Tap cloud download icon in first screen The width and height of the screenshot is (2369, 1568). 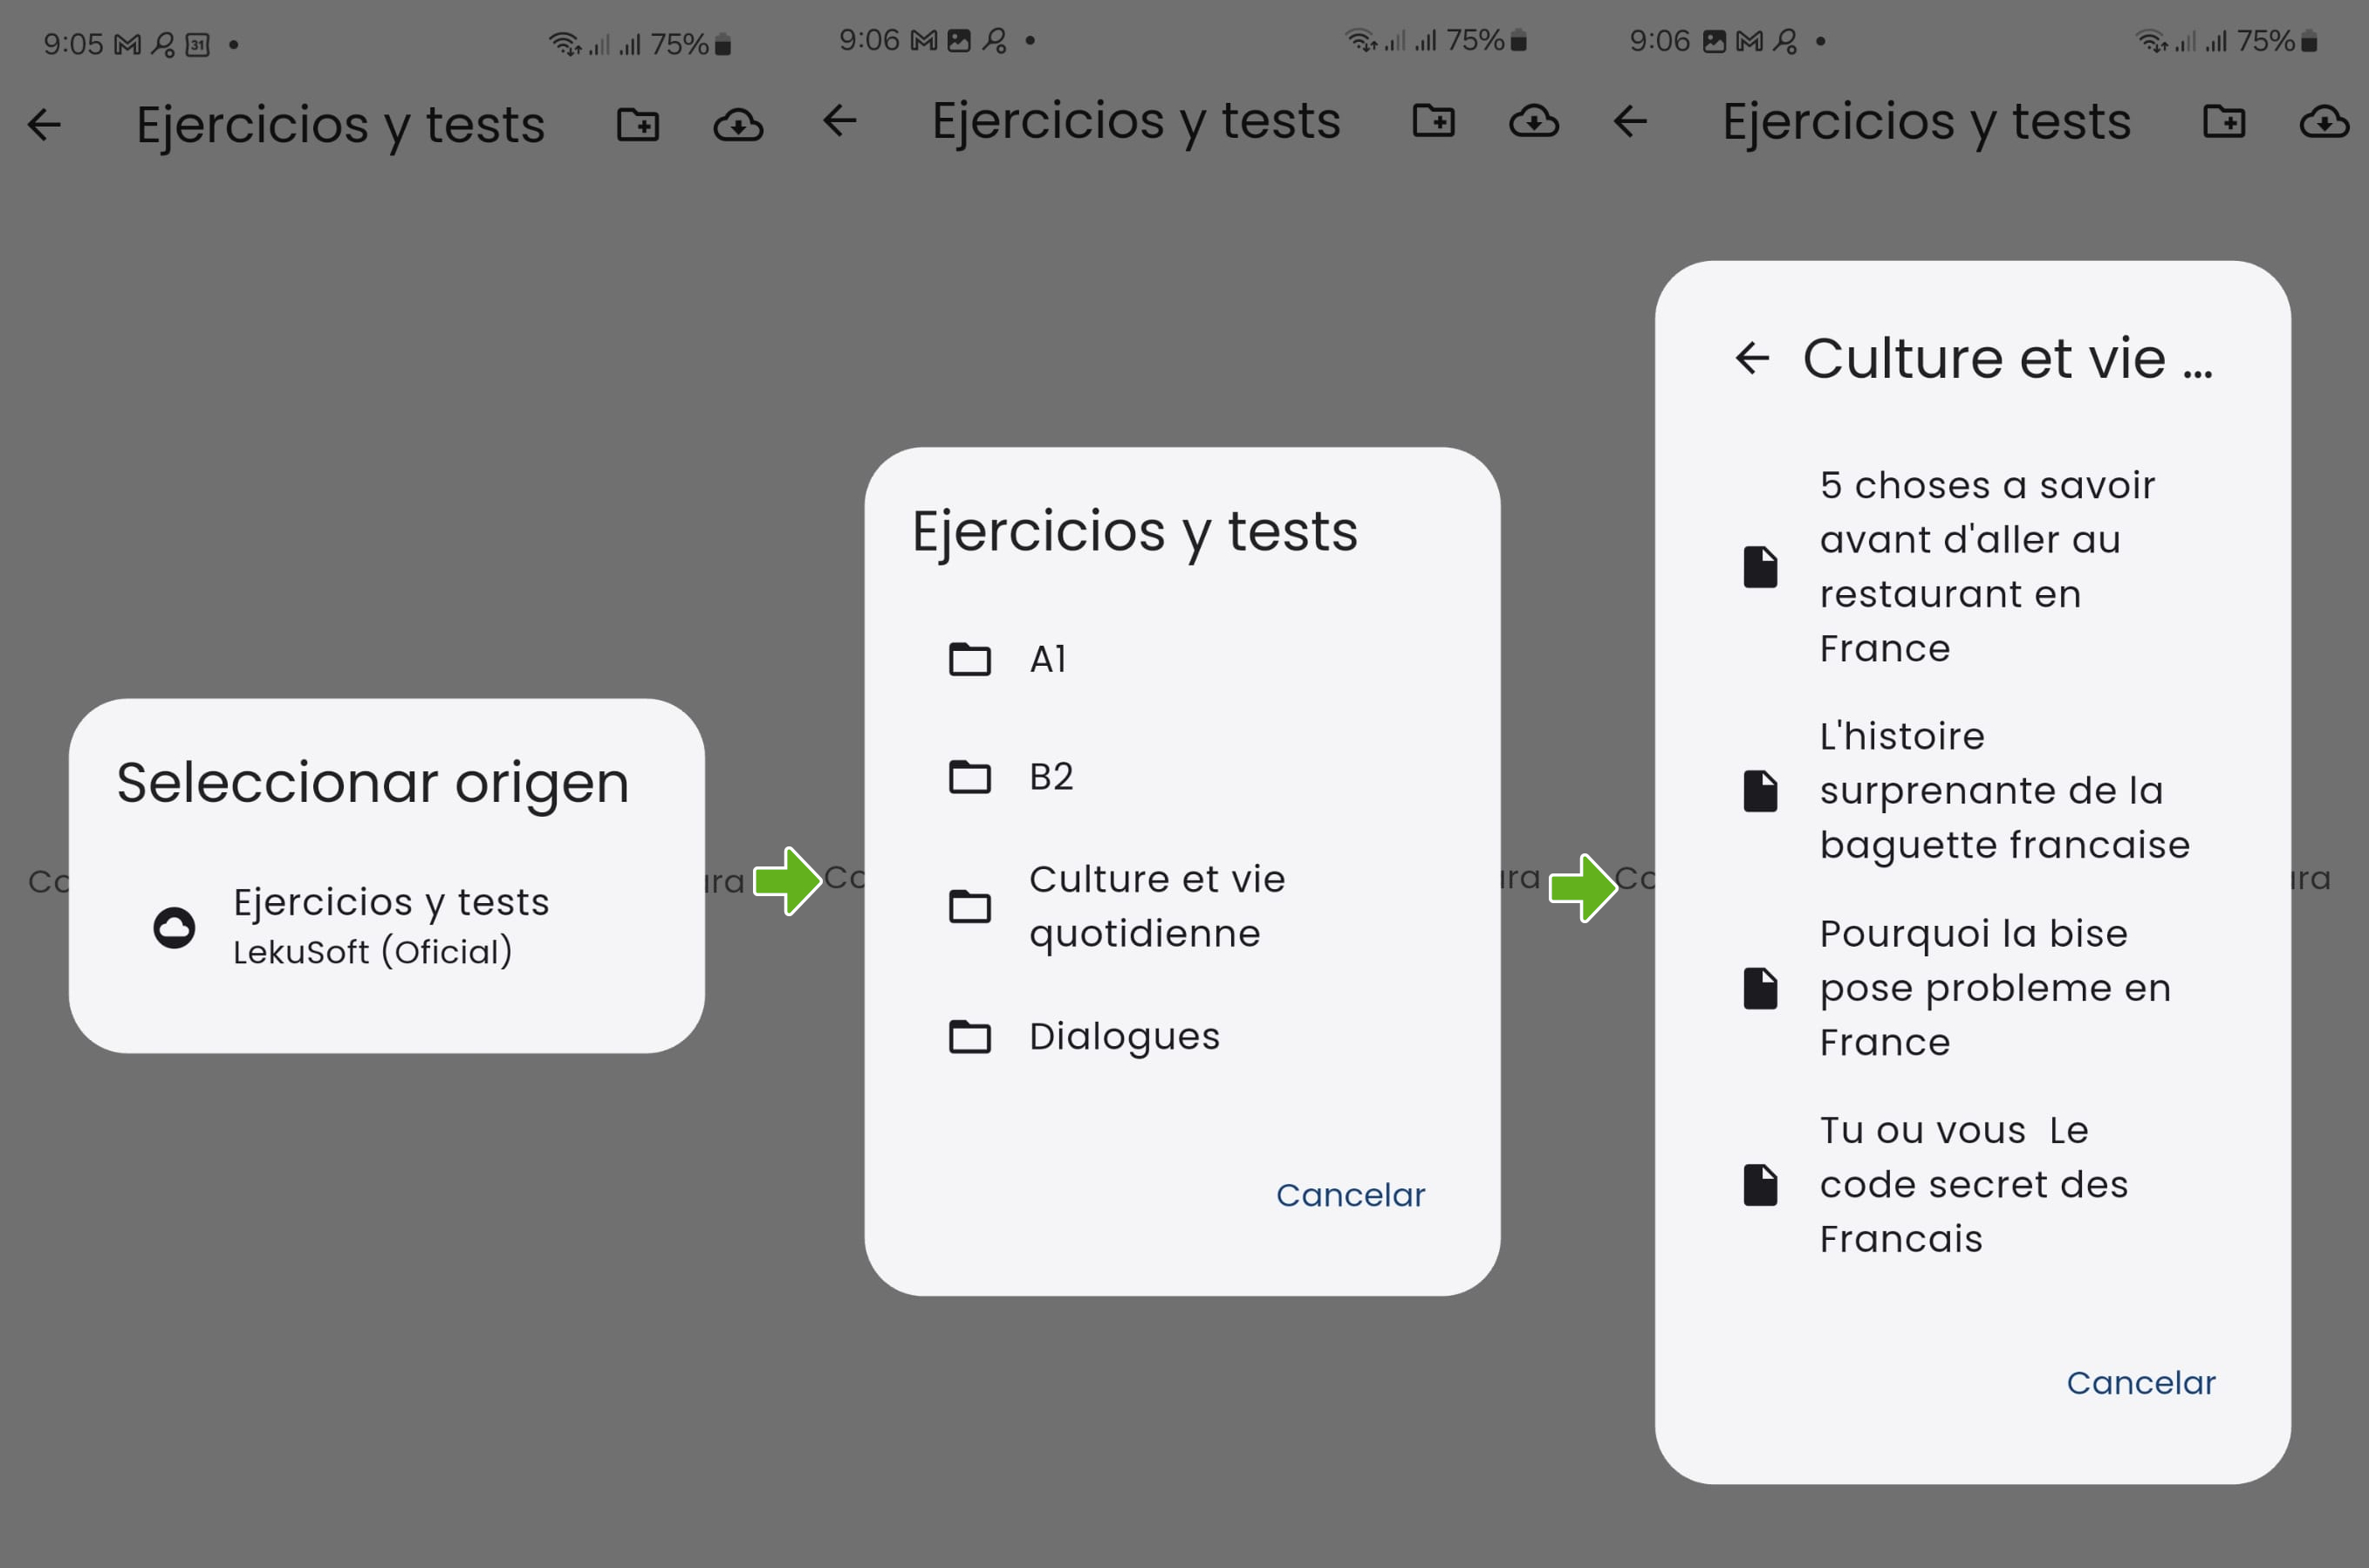click(x=738, y=125)
